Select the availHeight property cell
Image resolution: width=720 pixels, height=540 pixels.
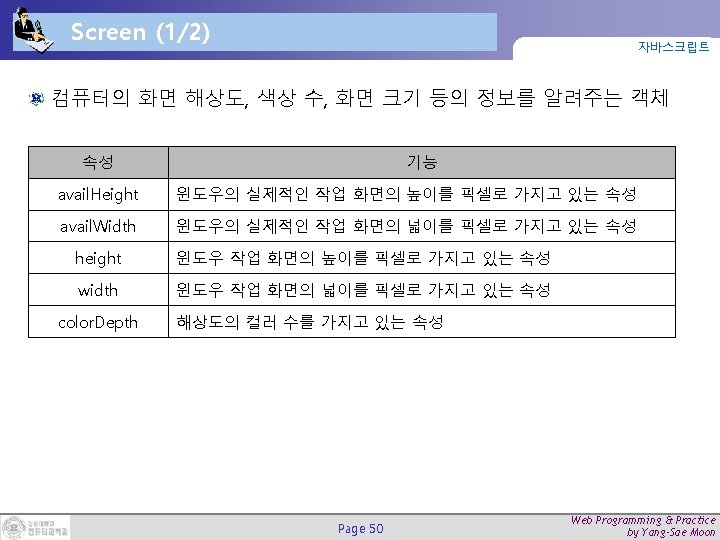click(x=98, y=195)
